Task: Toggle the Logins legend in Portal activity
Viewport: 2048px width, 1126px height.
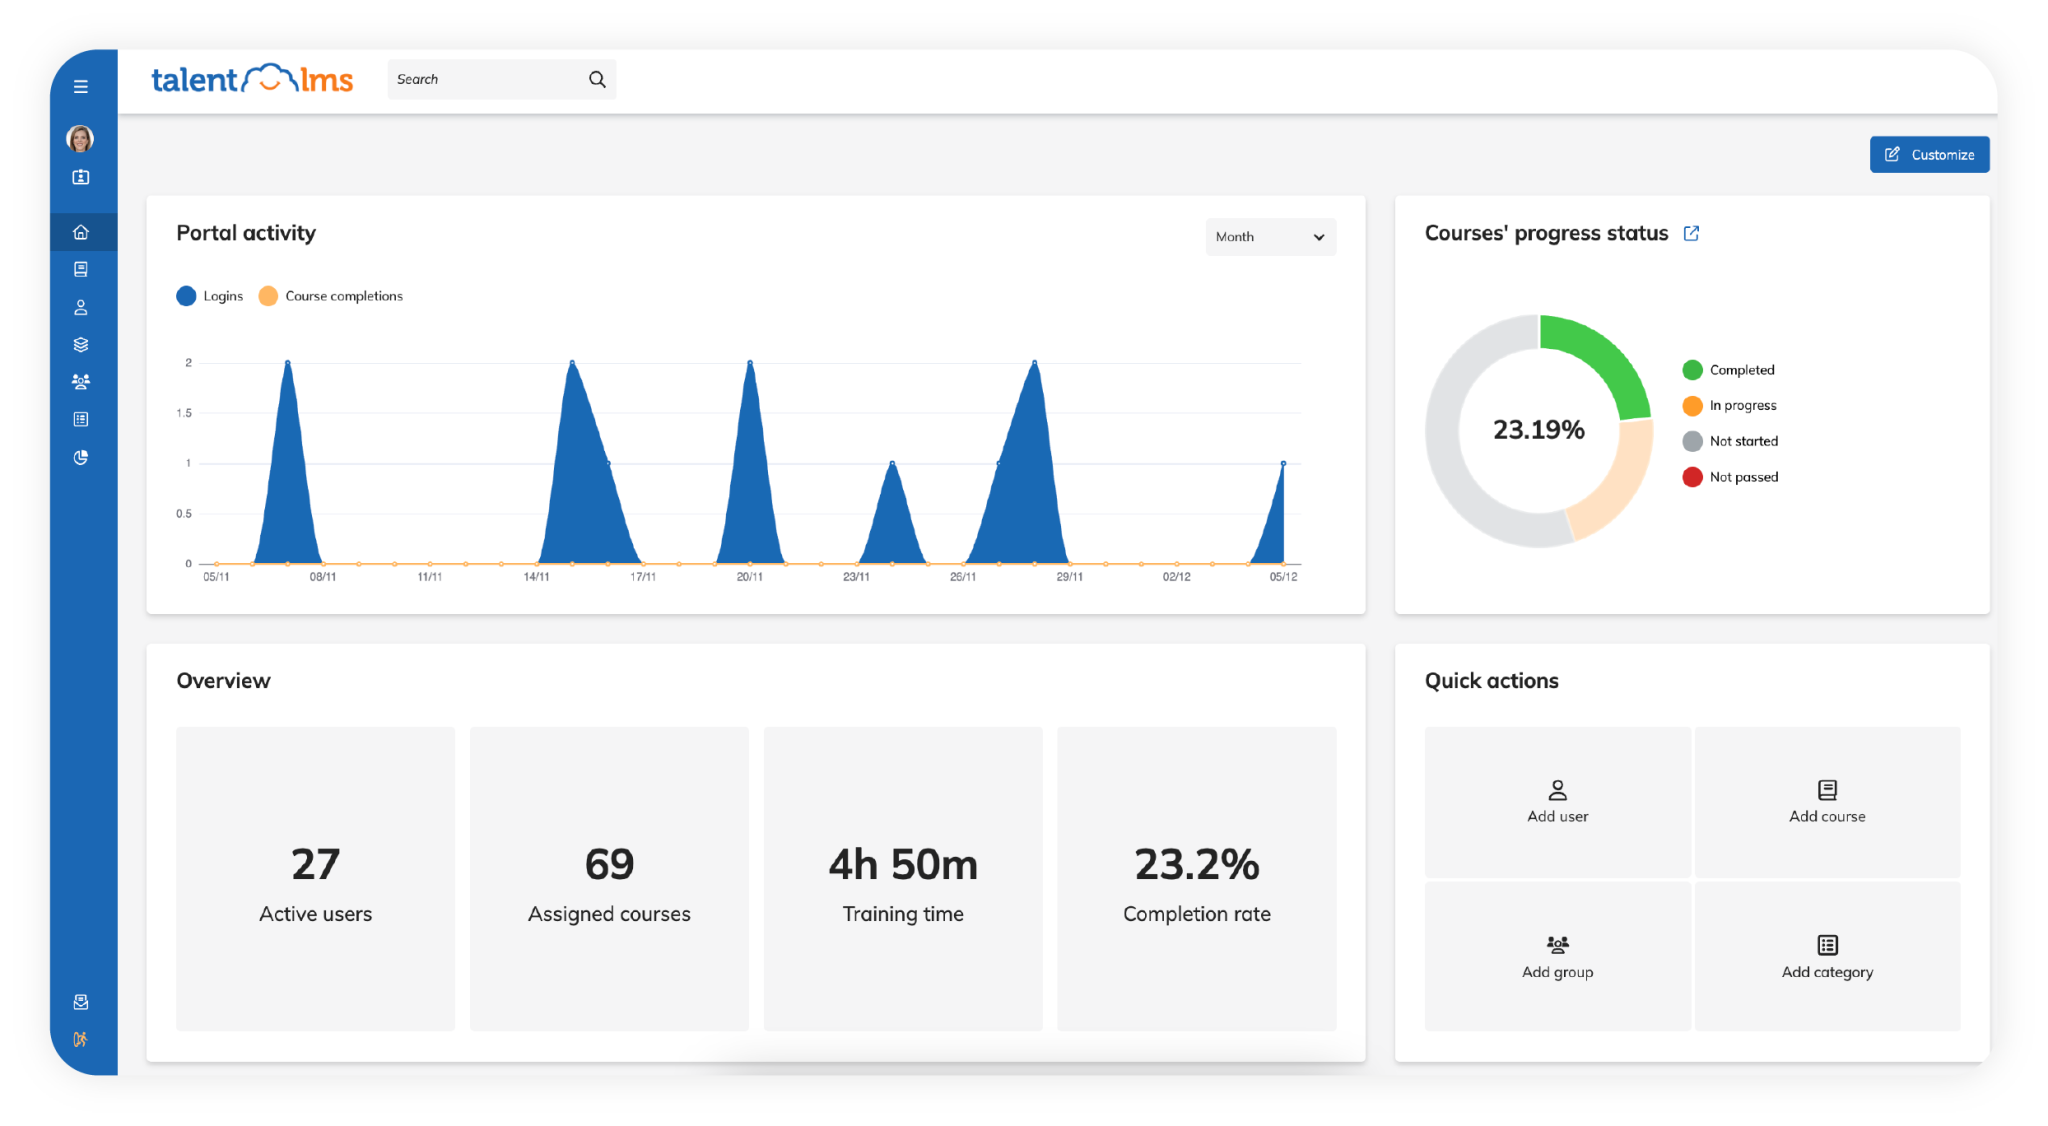Action: pos(210,295)
